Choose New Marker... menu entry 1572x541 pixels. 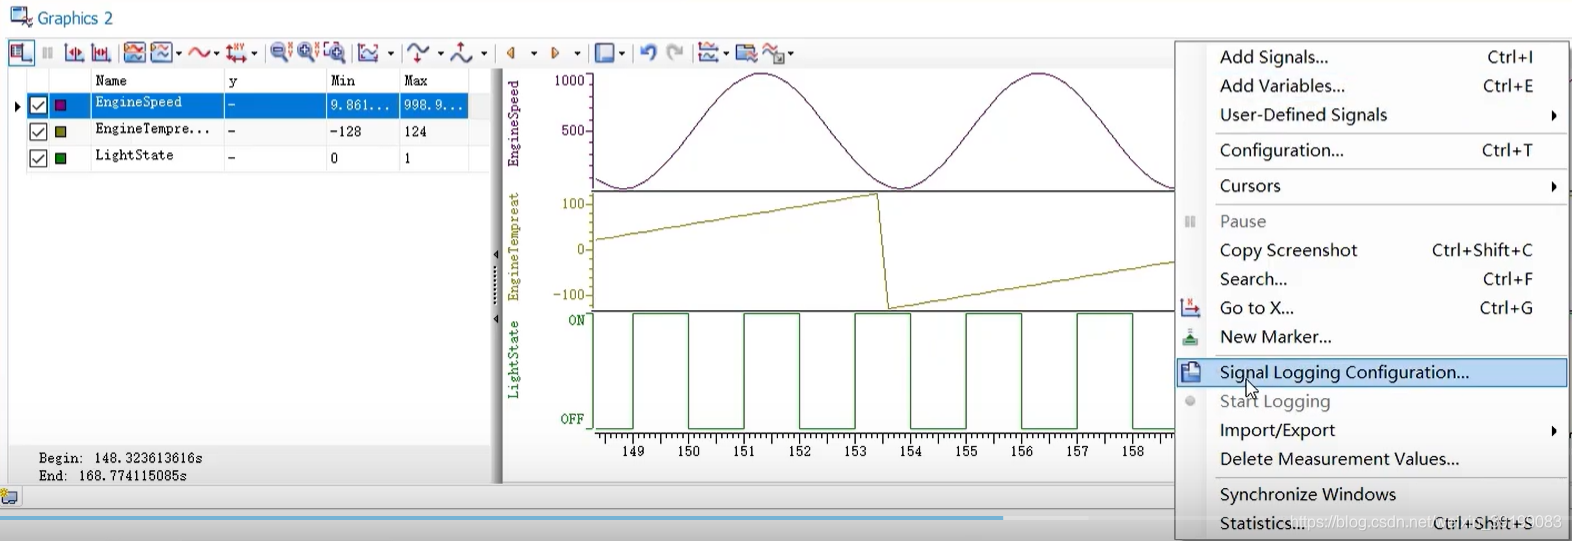tap(1371, 337)
